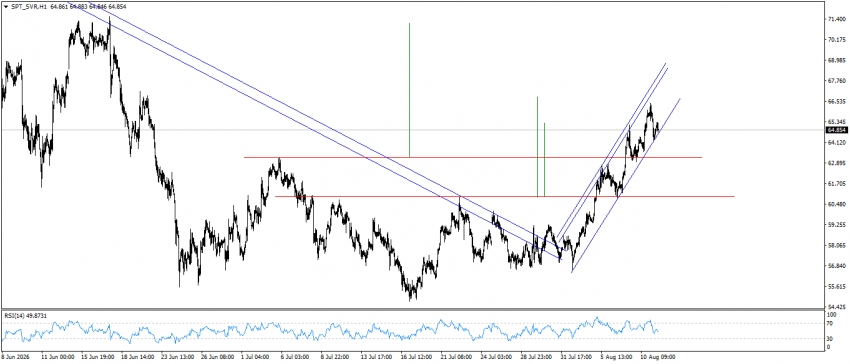The image size is (850, 364).
Task: Select the gray horizontal current-price line
Action: (x=412, y=130)
